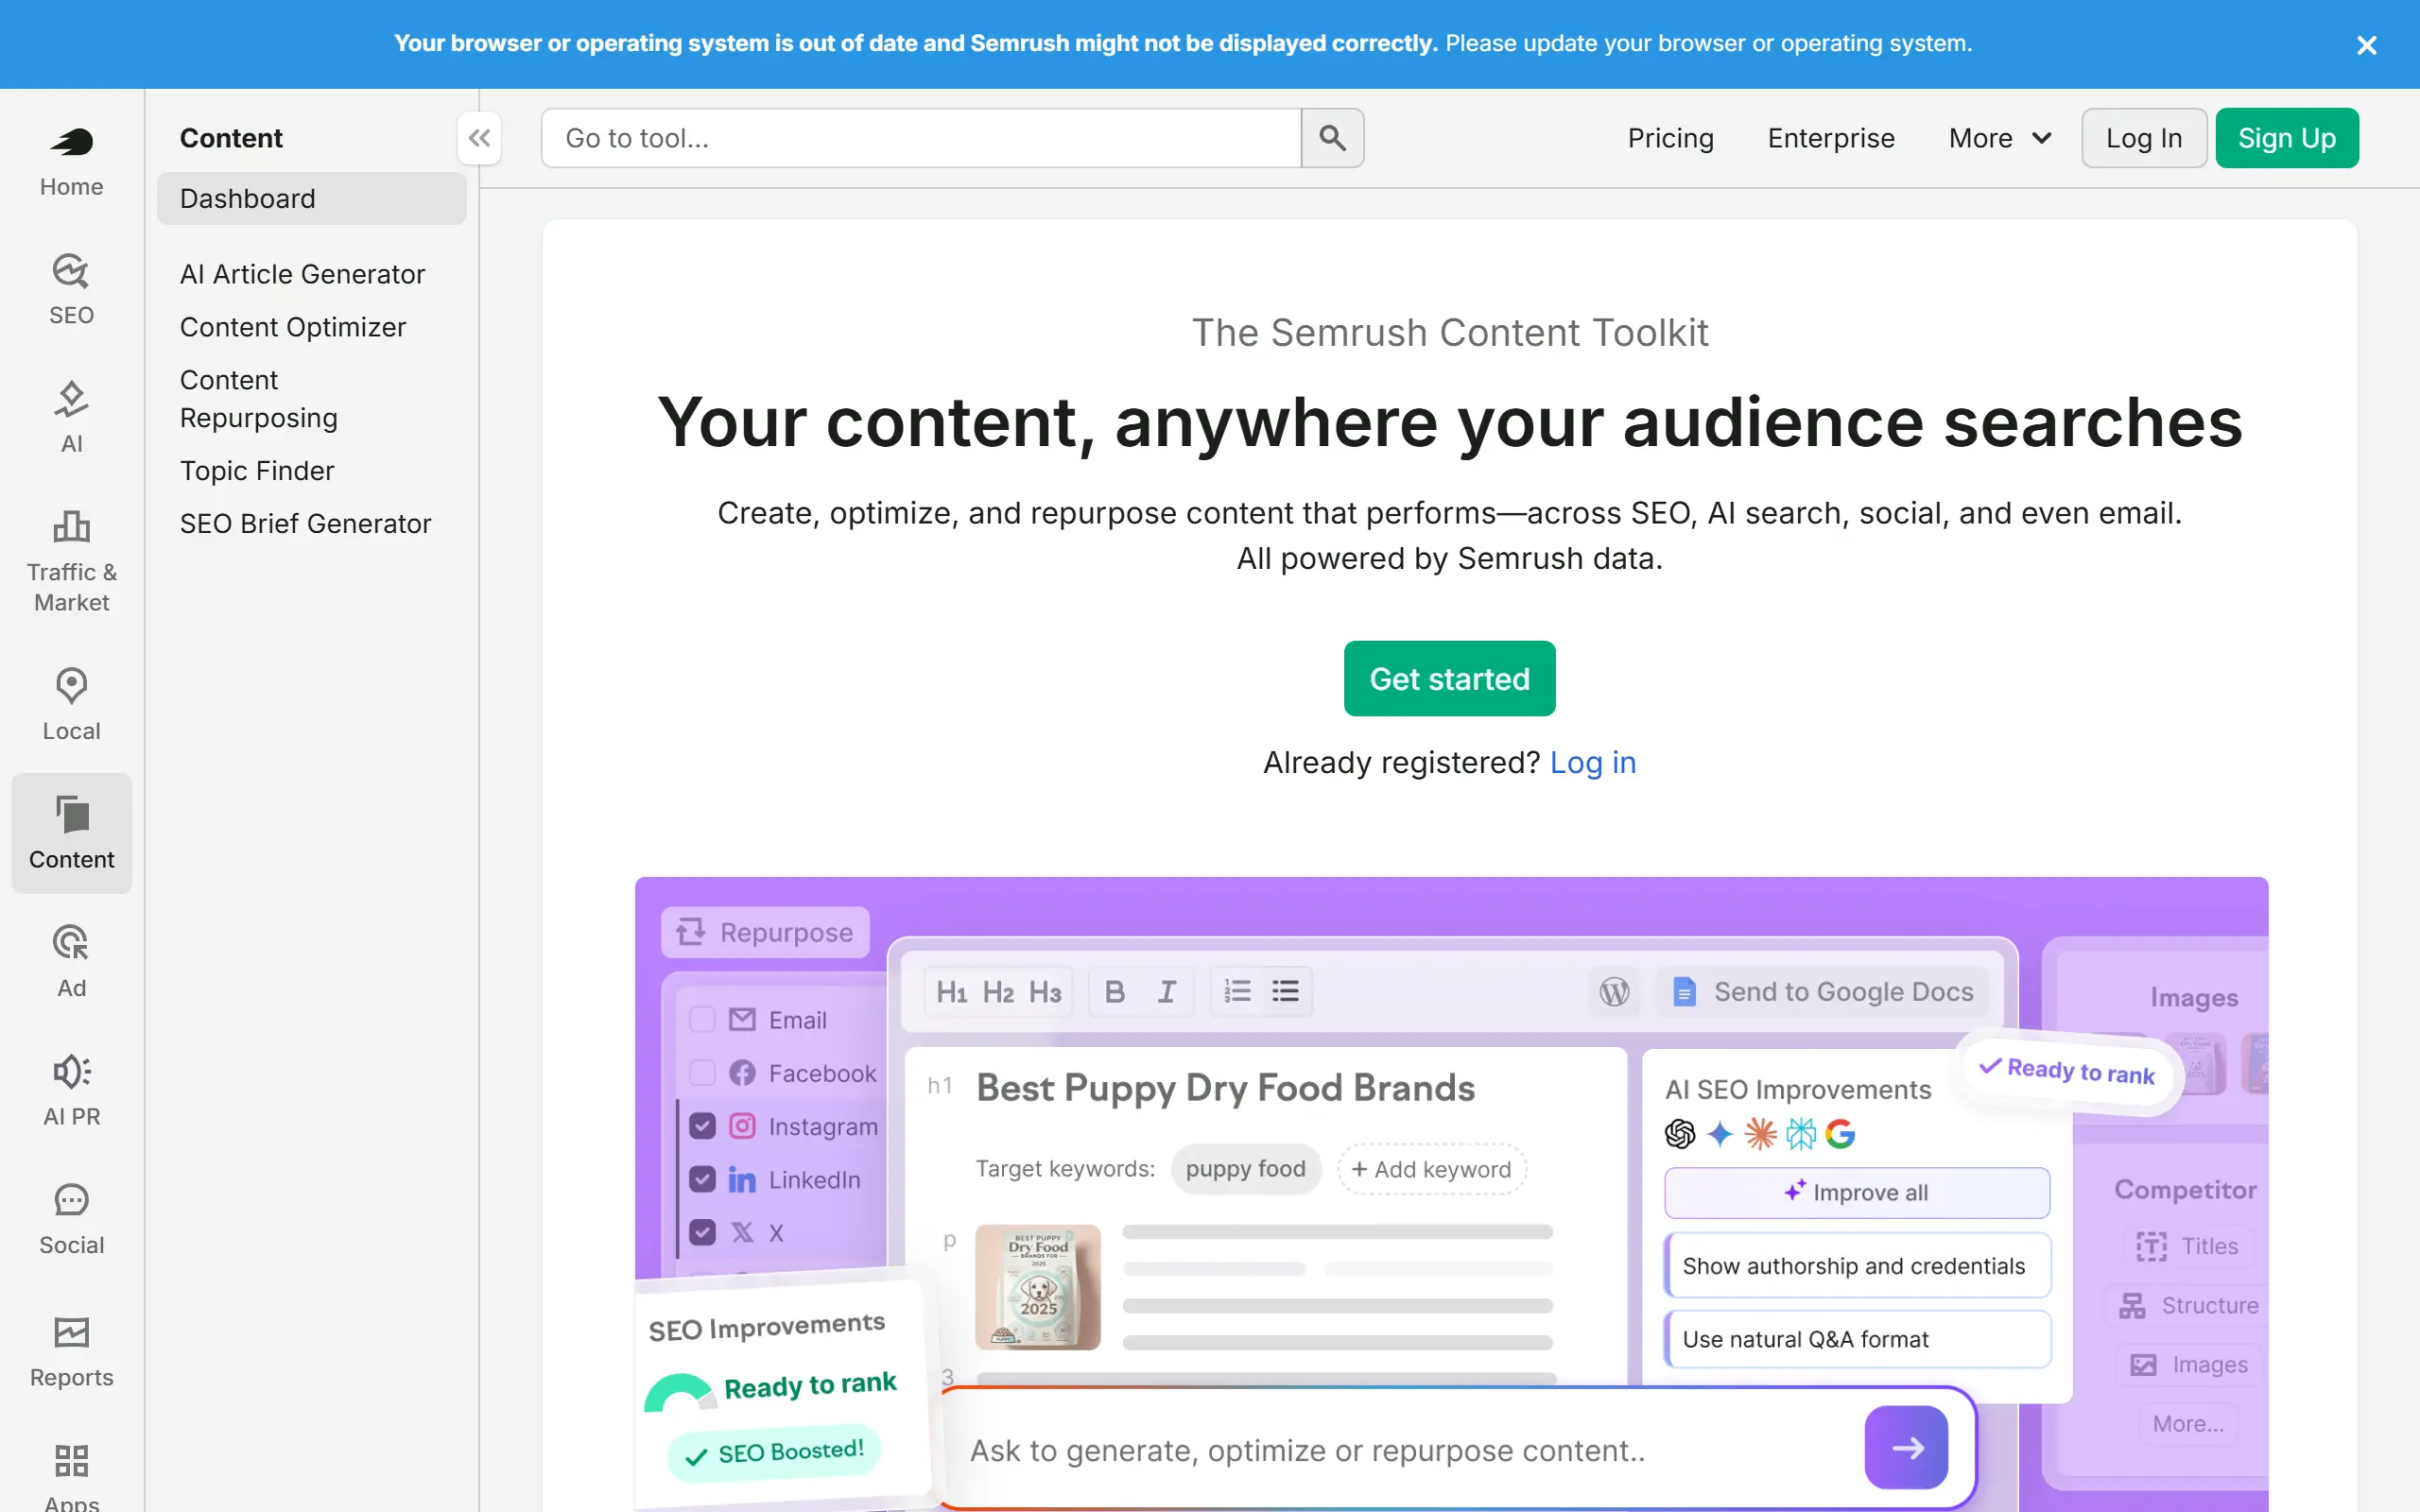Toggle bold formatting

tap(1114, 992)
